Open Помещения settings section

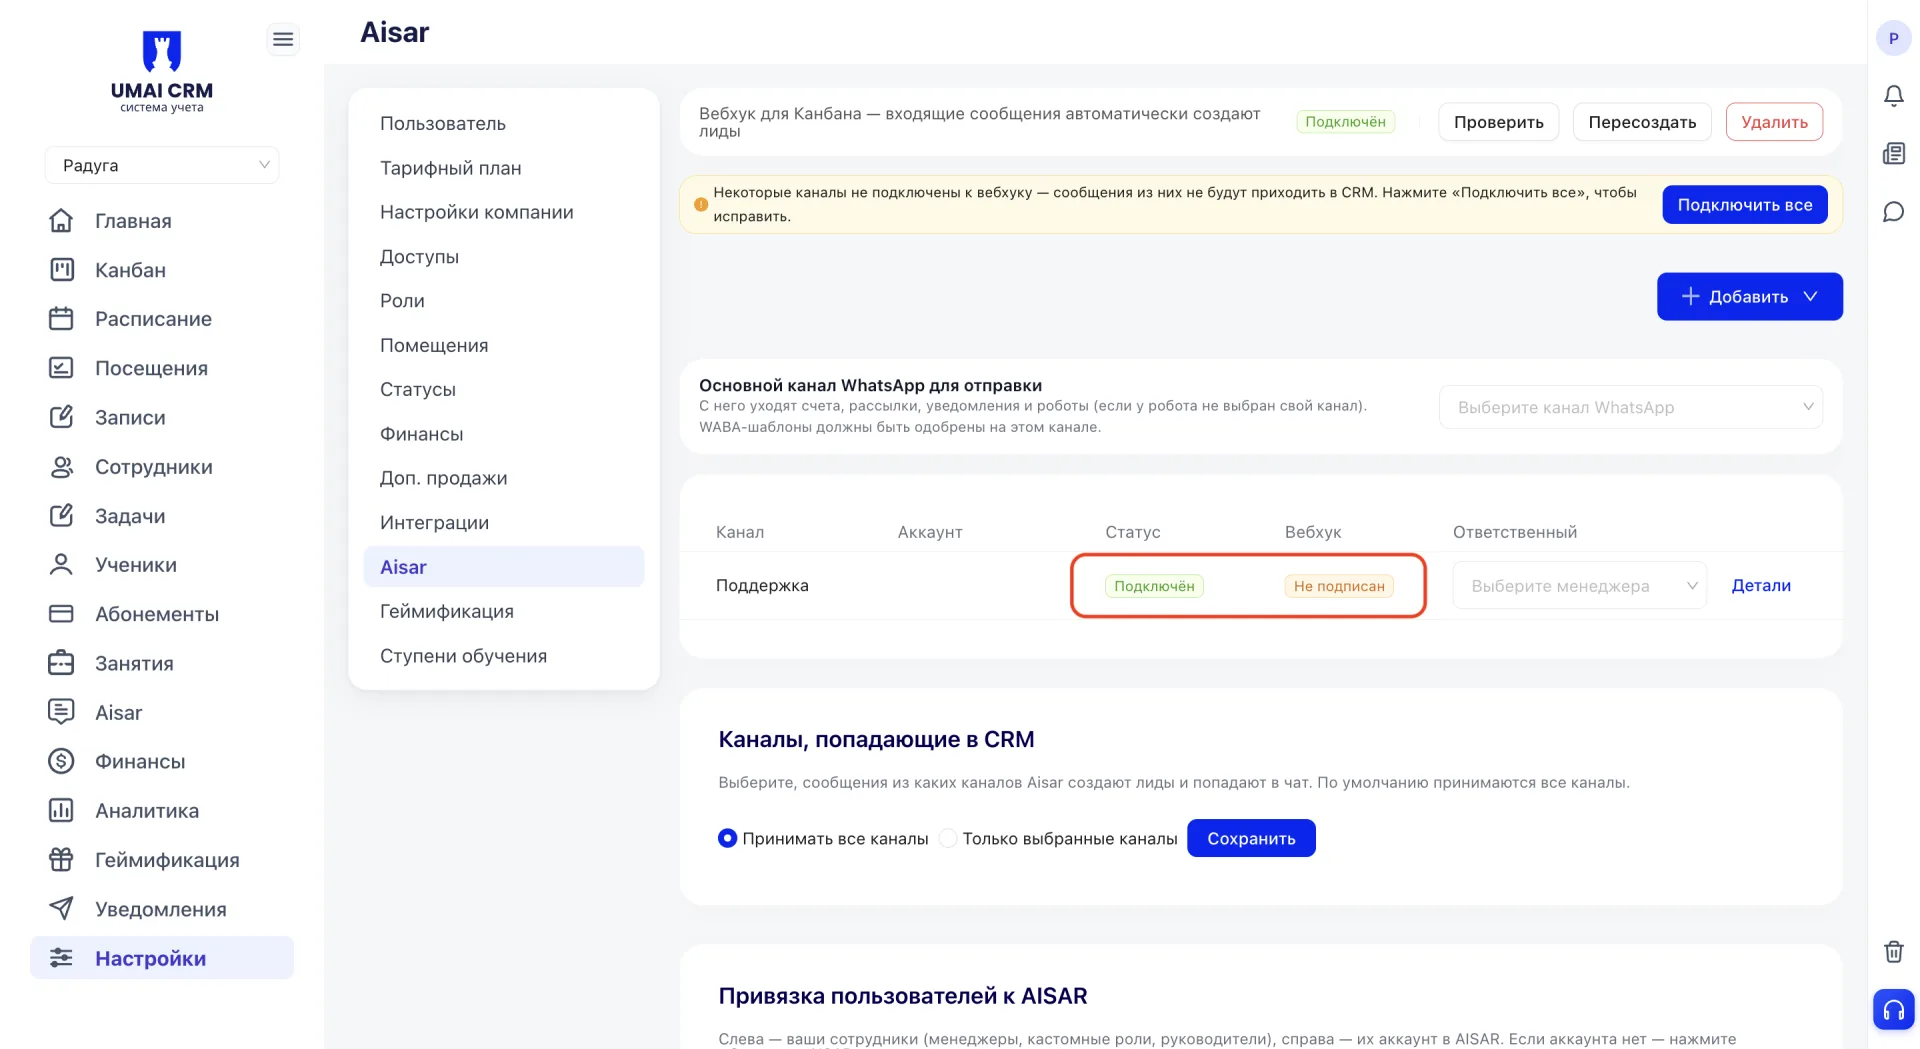click(x=434, y=345)
